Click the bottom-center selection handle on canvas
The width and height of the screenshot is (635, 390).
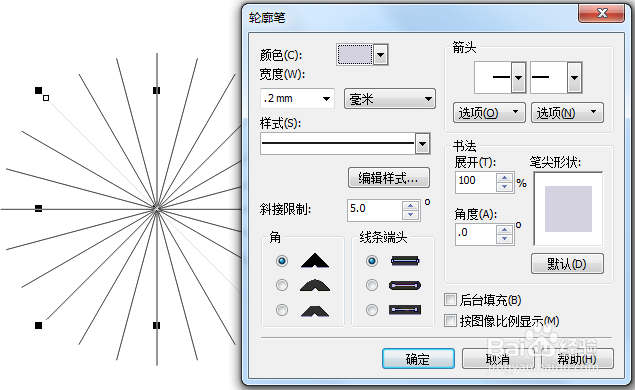[156, 325]
